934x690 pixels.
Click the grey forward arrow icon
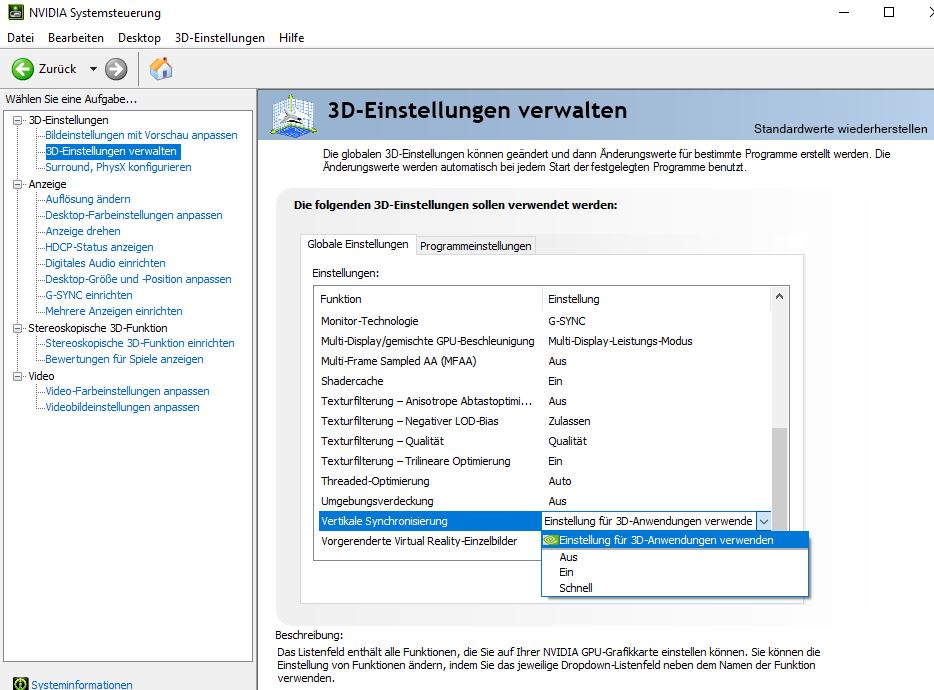(x=116, y=69)
